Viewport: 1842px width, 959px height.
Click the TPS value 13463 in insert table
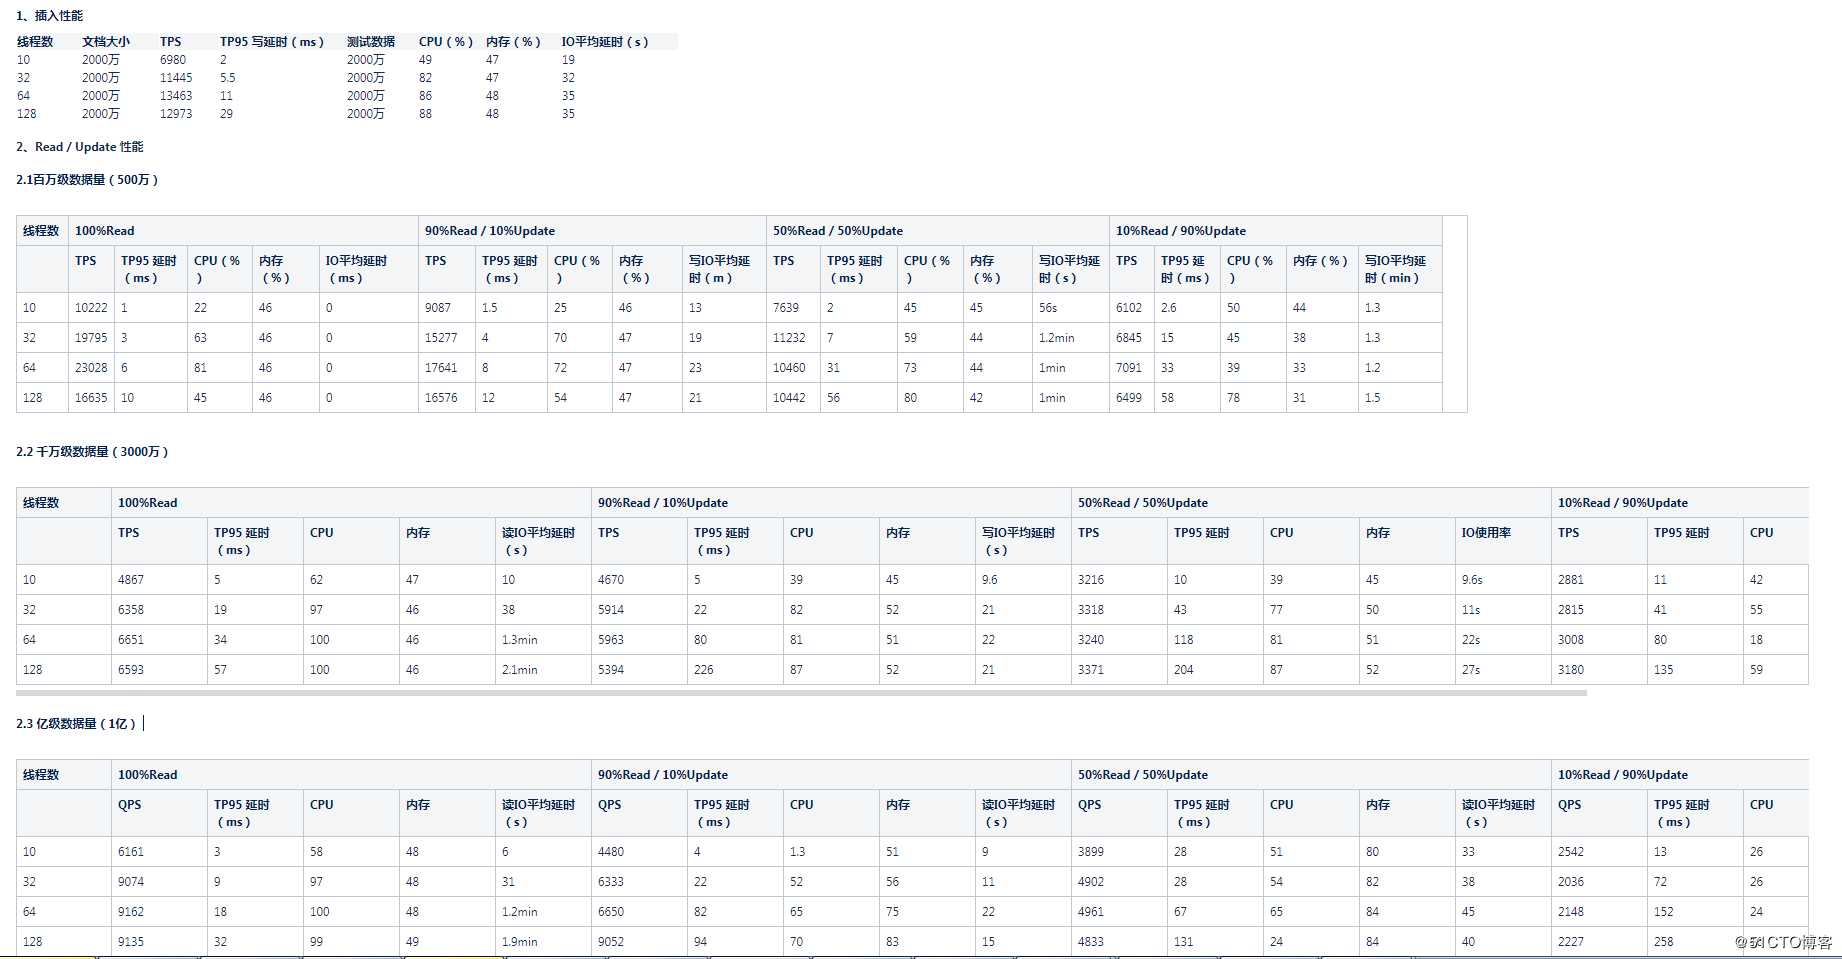176,96
